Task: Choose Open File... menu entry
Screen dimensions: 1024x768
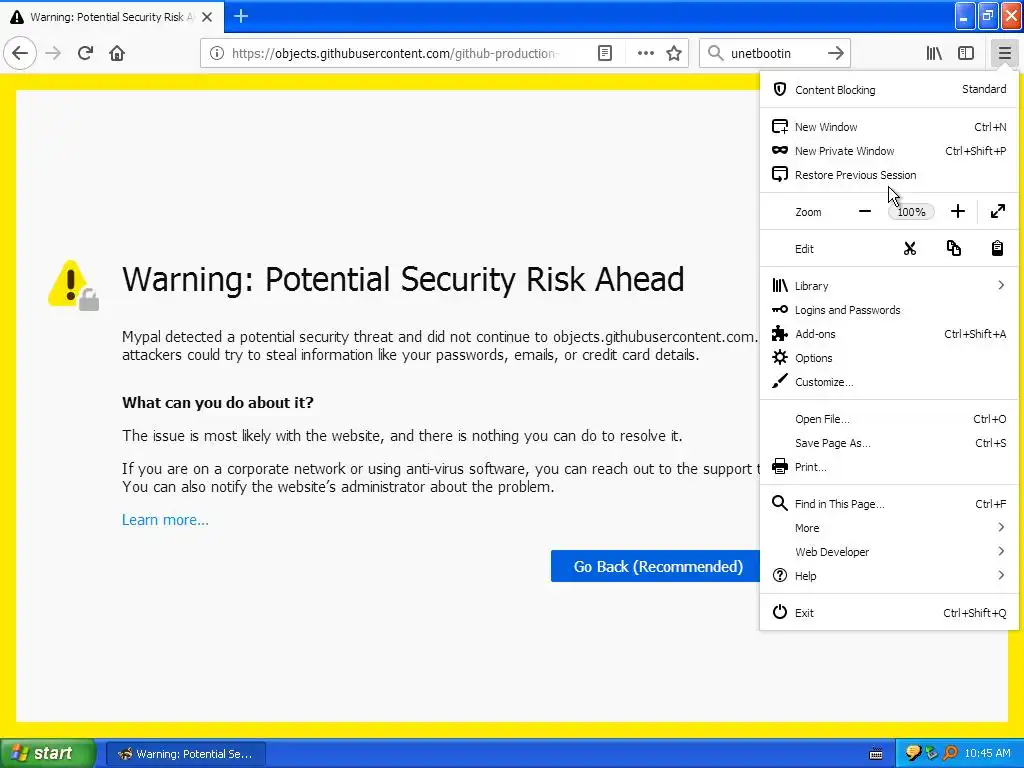Action: [x=889, y=419]
